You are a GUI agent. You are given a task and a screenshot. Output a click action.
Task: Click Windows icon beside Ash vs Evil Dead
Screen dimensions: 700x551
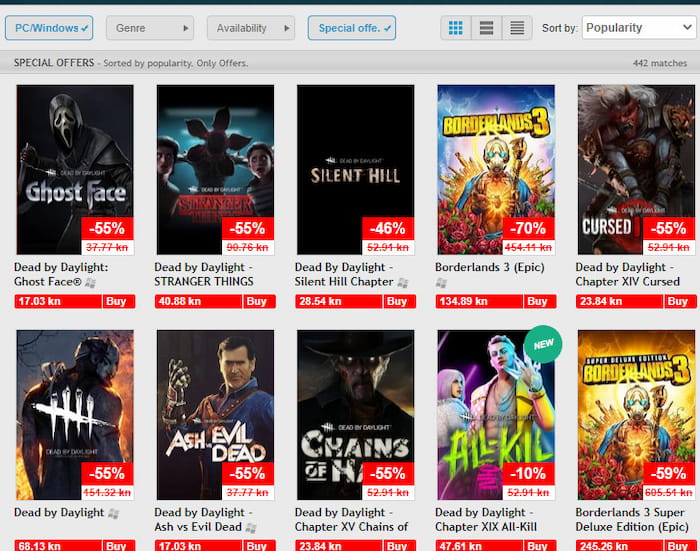(251, 528)
